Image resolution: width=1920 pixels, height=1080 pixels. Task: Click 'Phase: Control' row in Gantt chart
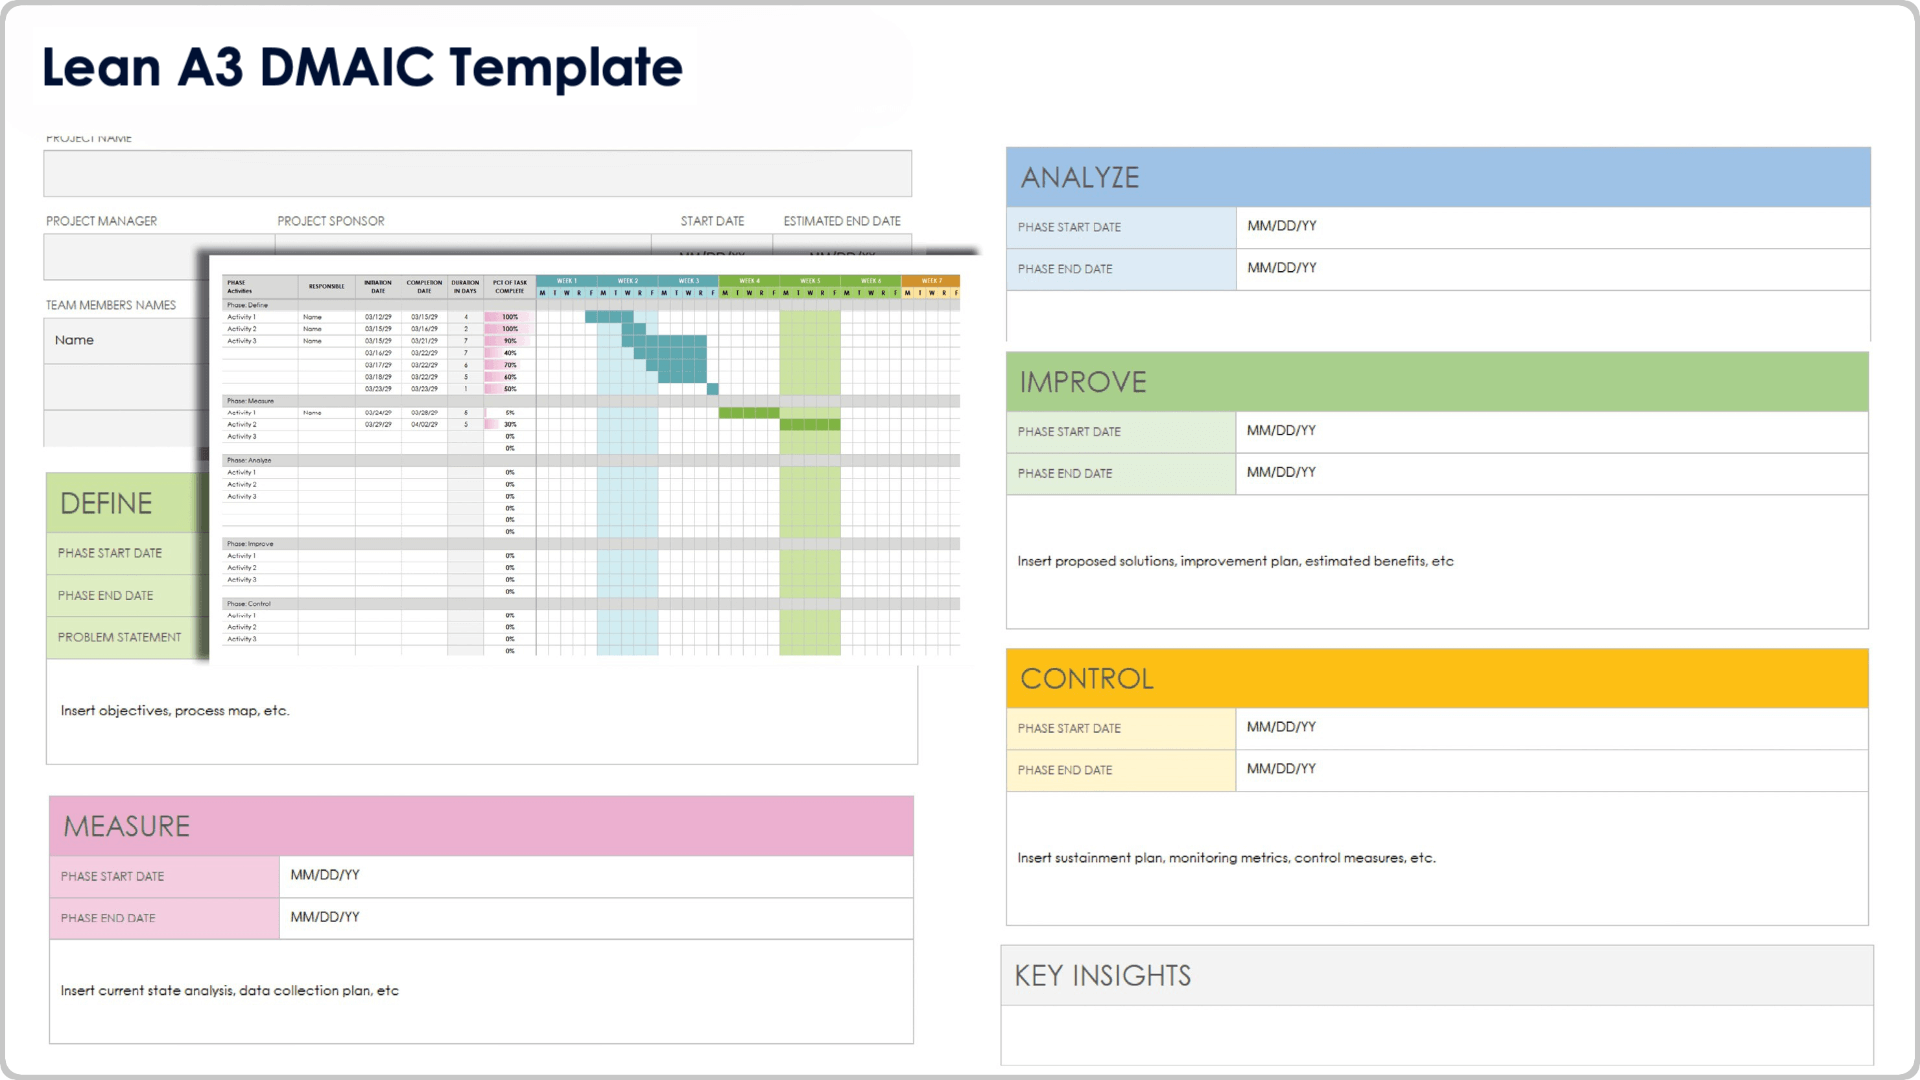point(591,604)
